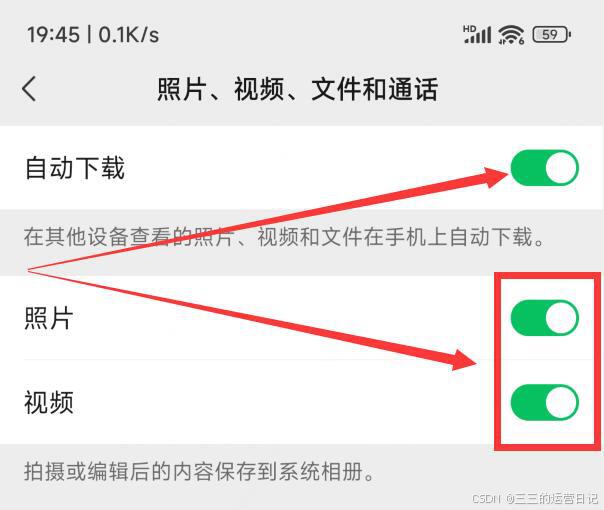
Task: Tap the 拍摄或编辑后的内容保存到系统相册 note
Action: 200,471
